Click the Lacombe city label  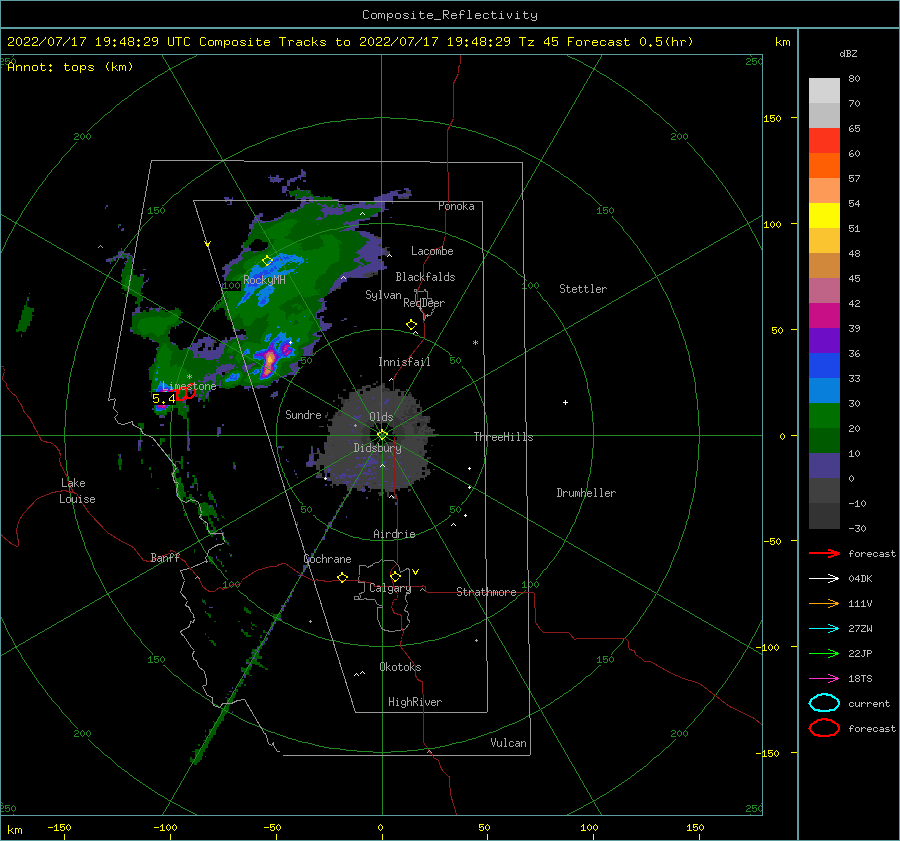click(432, 251)
